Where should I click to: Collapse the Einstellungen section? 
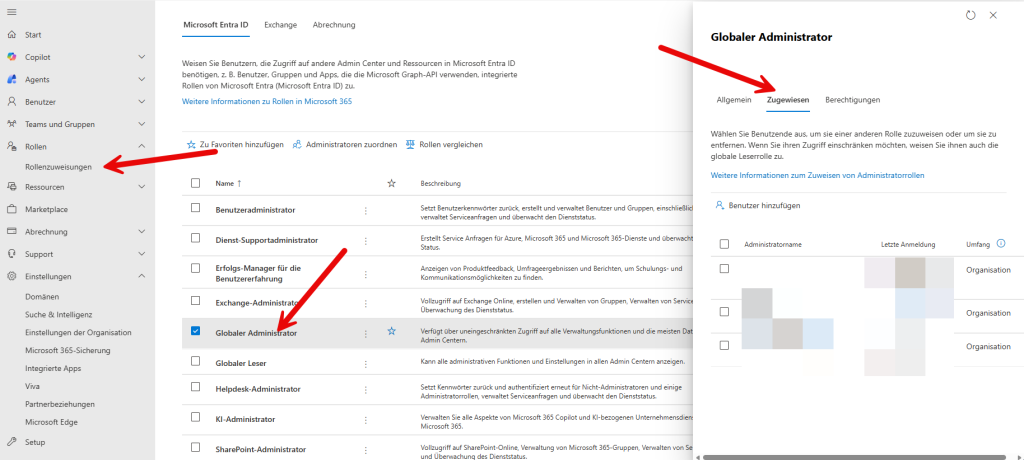[x=142, y=277]
